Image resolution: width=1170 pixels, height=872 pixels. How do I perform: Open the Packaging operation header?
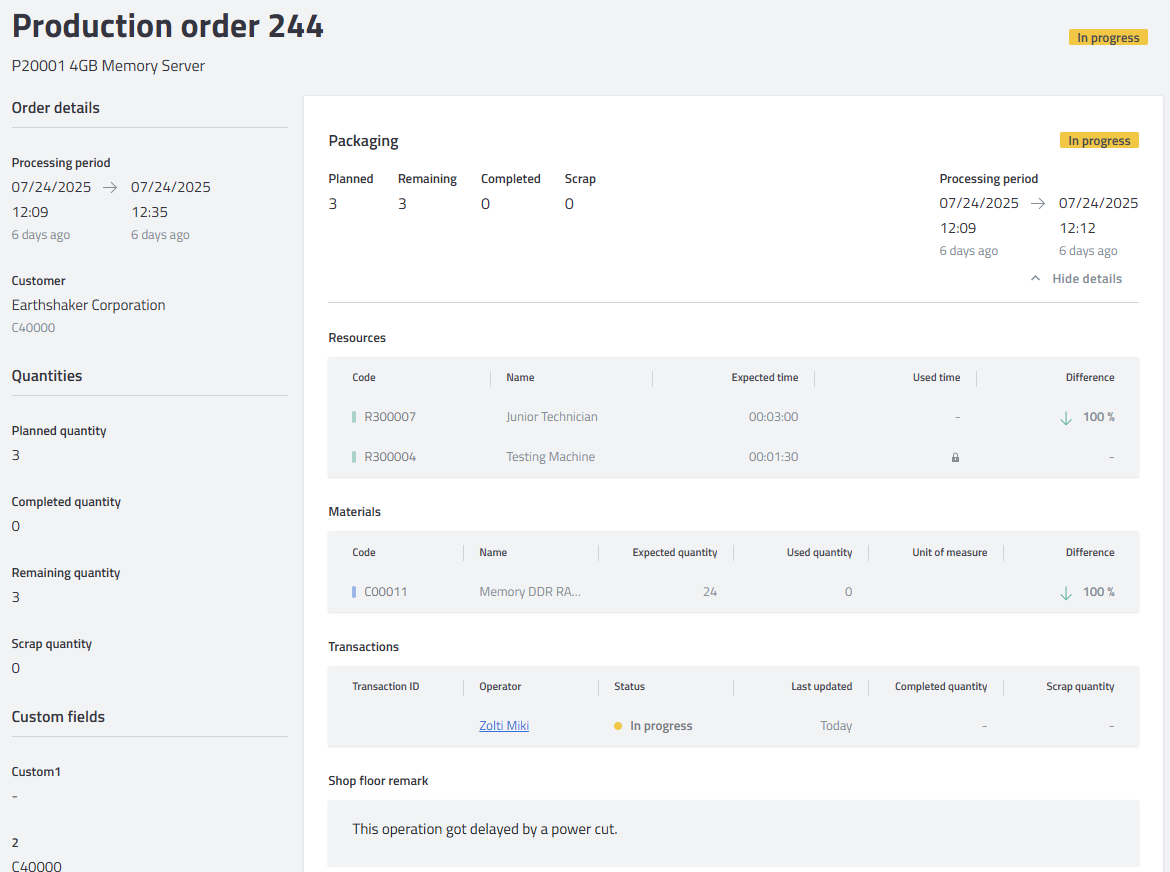tap(363, 141)
